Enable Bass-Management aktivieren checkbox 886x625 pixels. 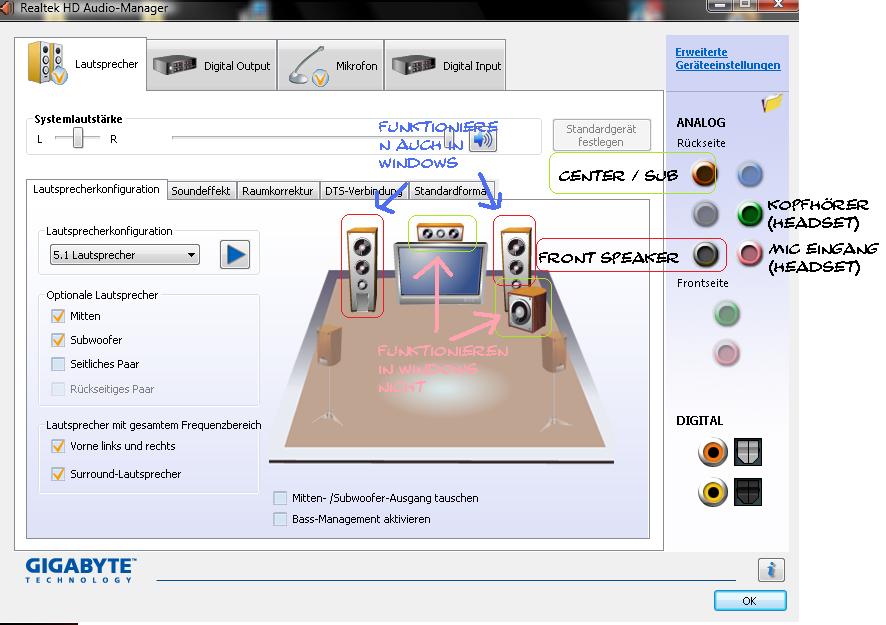[x=280, y=519]
